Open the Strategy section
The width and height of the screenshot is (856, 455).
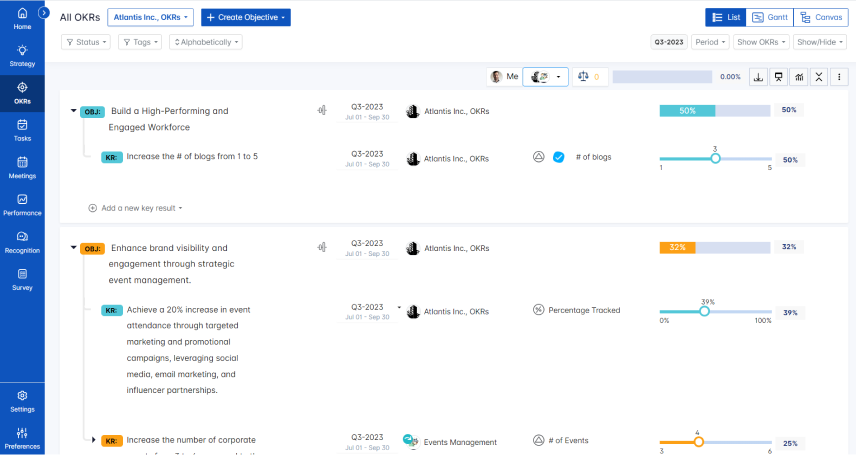22,56
